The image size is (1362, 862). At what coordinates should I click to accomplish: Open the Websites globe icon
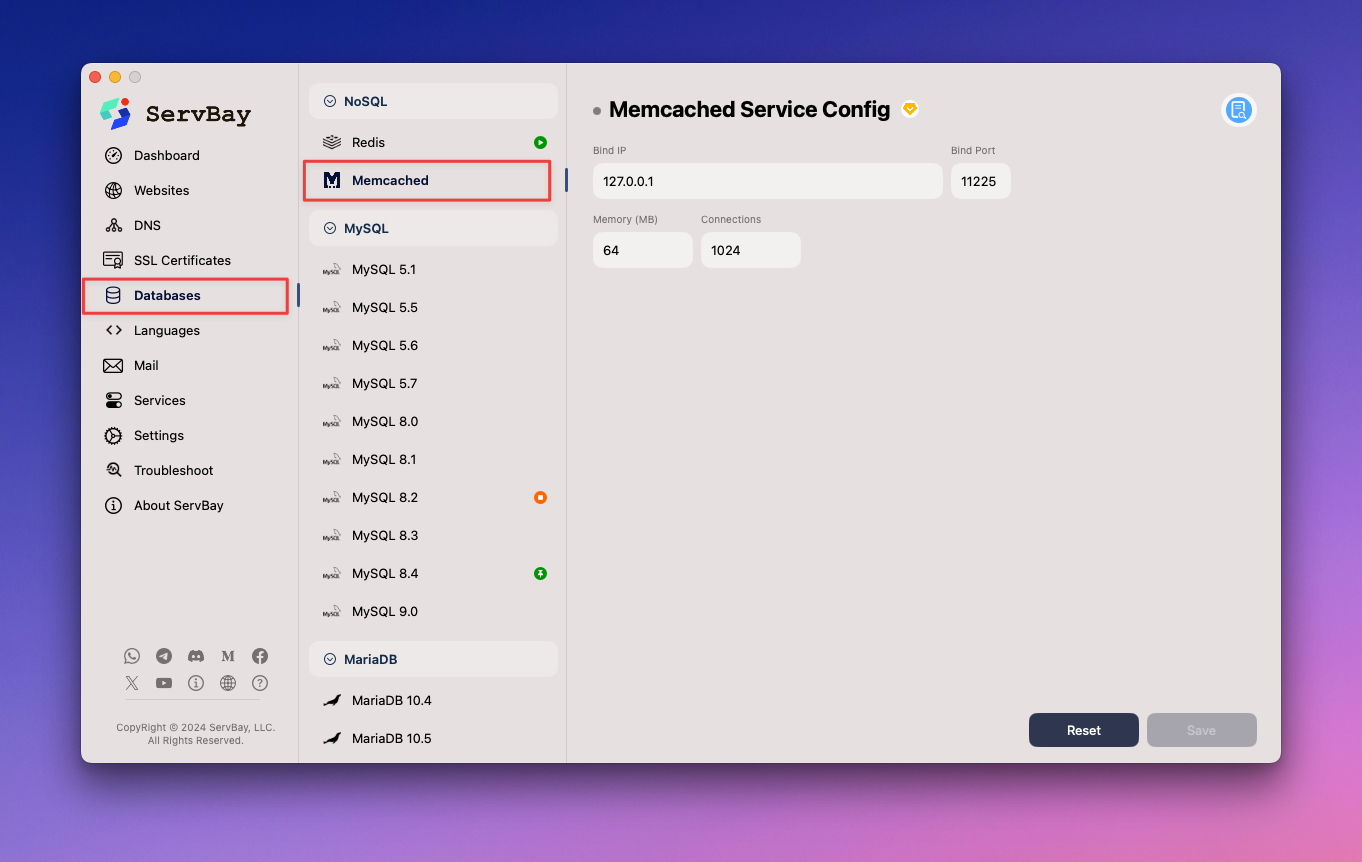point(113,190)
